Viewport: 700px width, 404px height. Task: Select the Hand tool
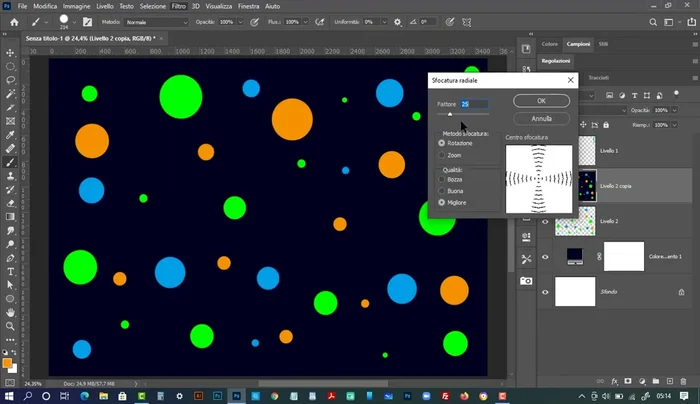11,312
